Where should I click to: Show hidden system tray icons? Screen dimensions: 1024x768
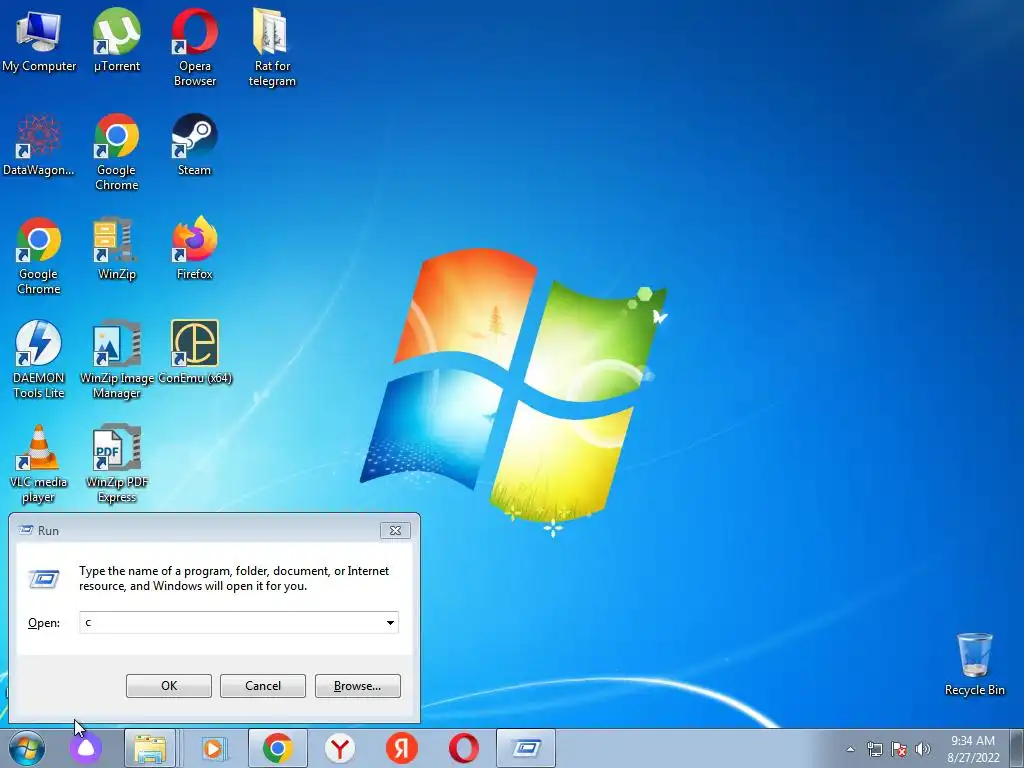(x=850, y=749)
